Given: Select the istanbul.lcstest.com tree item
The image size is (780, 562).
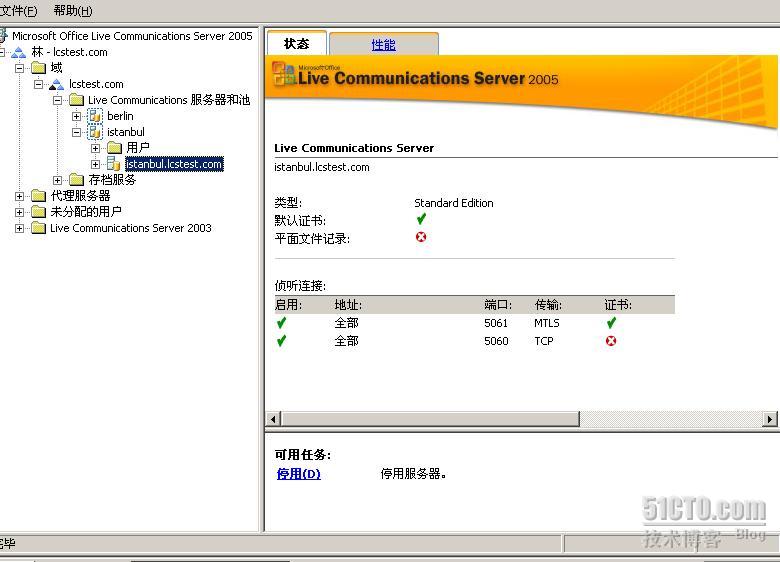Looking at the screenshot, I should coord(174,164).
